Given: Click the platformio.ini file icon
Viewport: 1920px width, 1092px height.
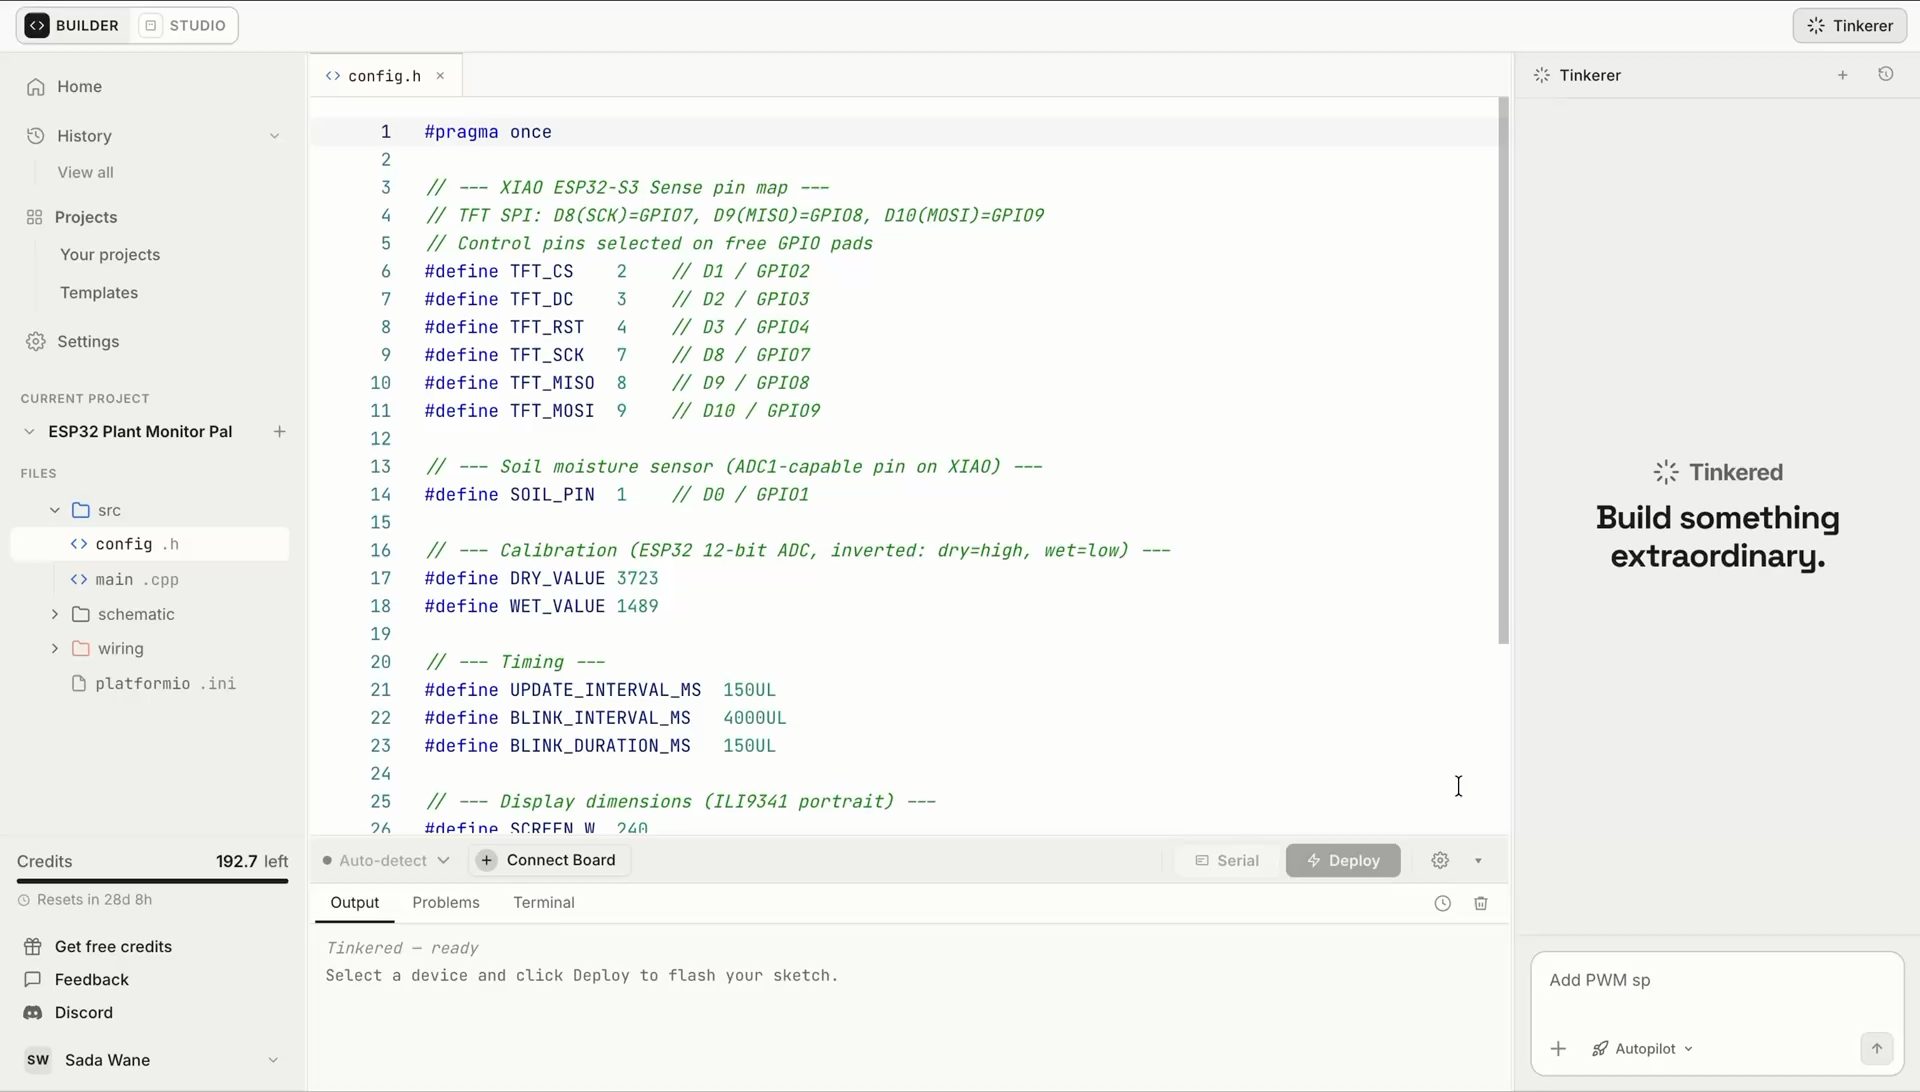Looking at the screenshot, I should 79,684.
